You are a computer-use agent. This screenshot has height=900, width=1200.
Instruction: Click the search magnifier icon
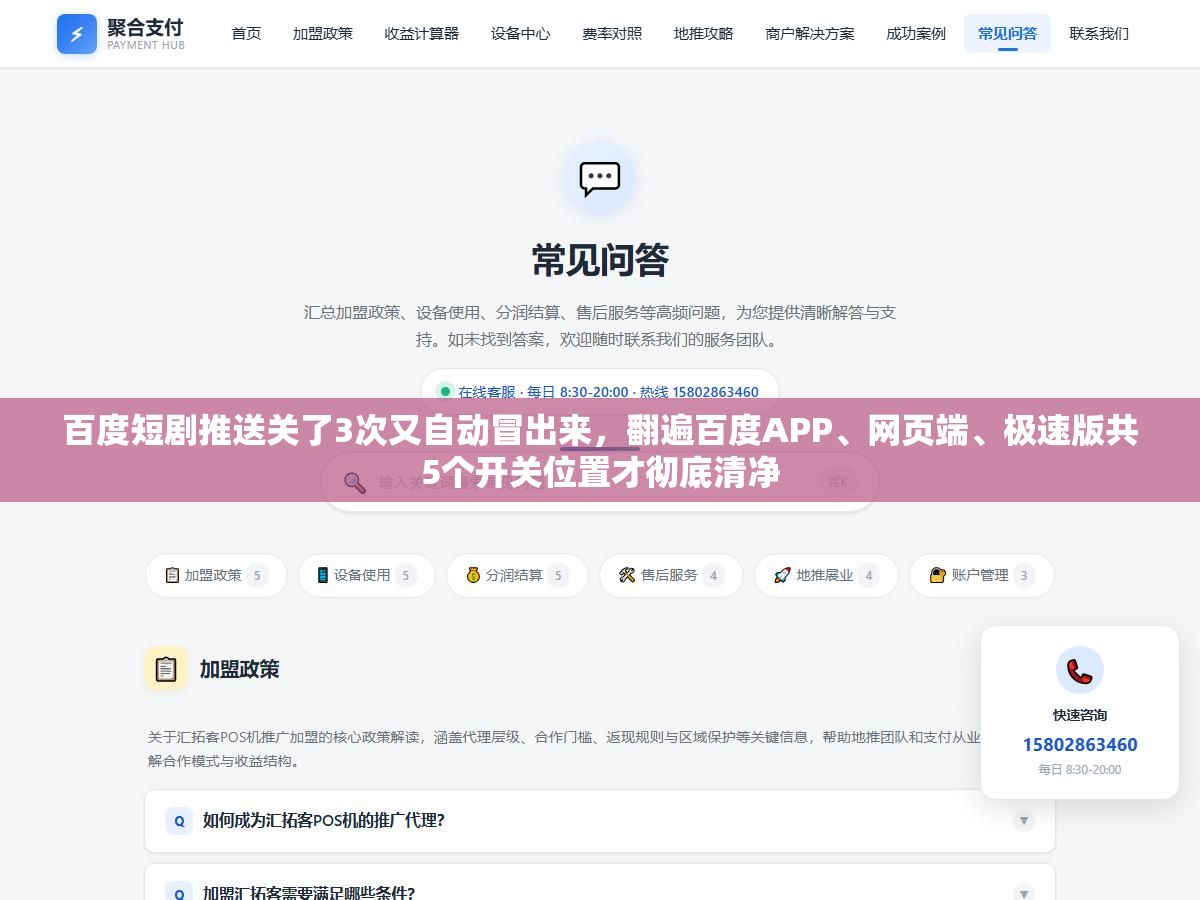pos(355,482)
